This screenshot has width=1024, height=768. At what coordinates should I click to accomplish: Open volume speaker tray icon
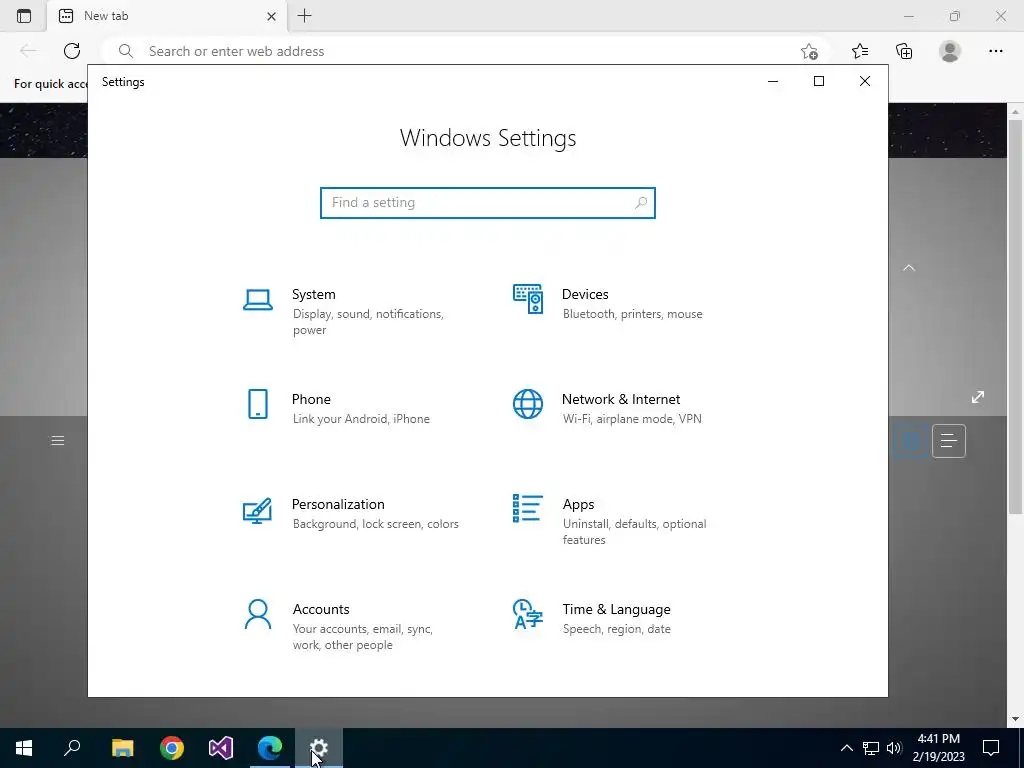pos(894,748)
